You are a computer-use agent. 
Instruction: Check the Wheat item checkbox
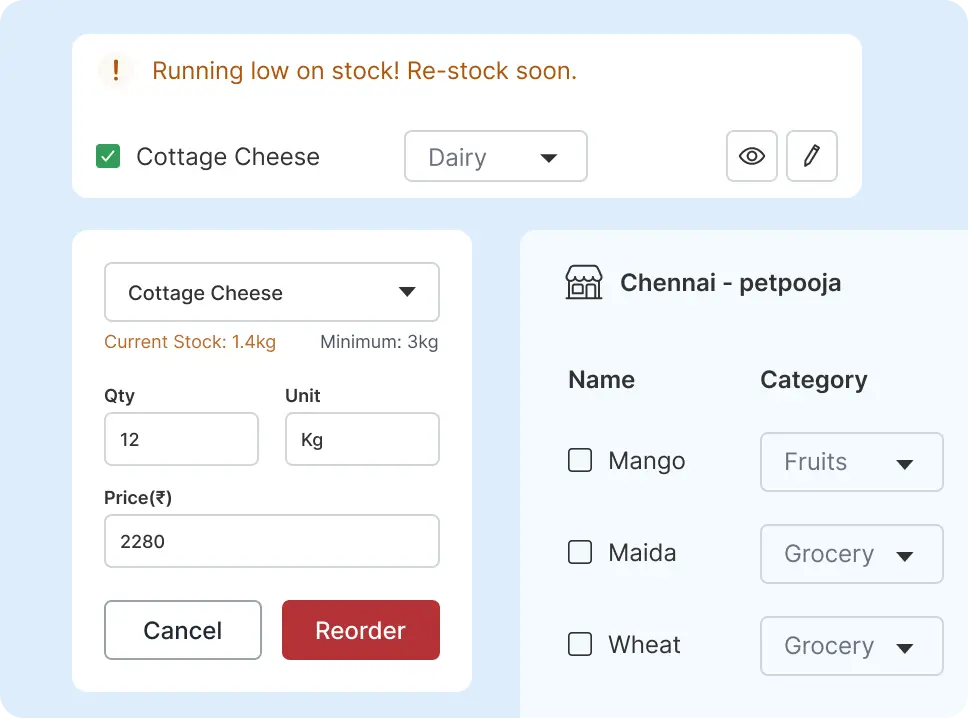click(x=580, y=645)
